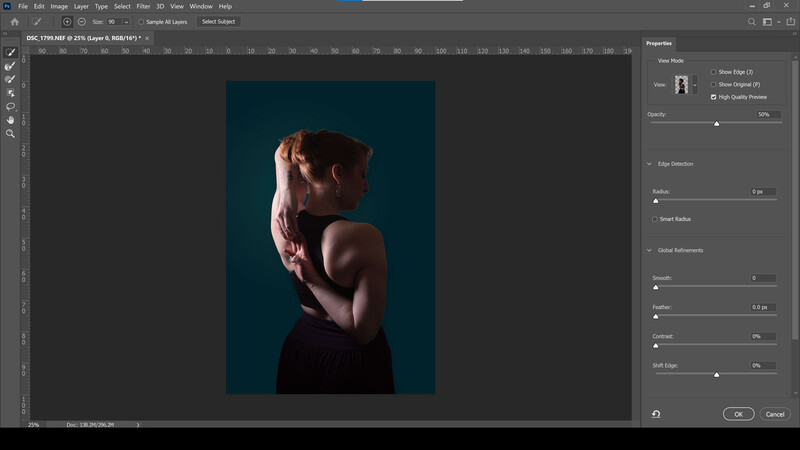800x450 pixels.
Task: Click the Contrast slider handle
Action: (x=656, y=345)
